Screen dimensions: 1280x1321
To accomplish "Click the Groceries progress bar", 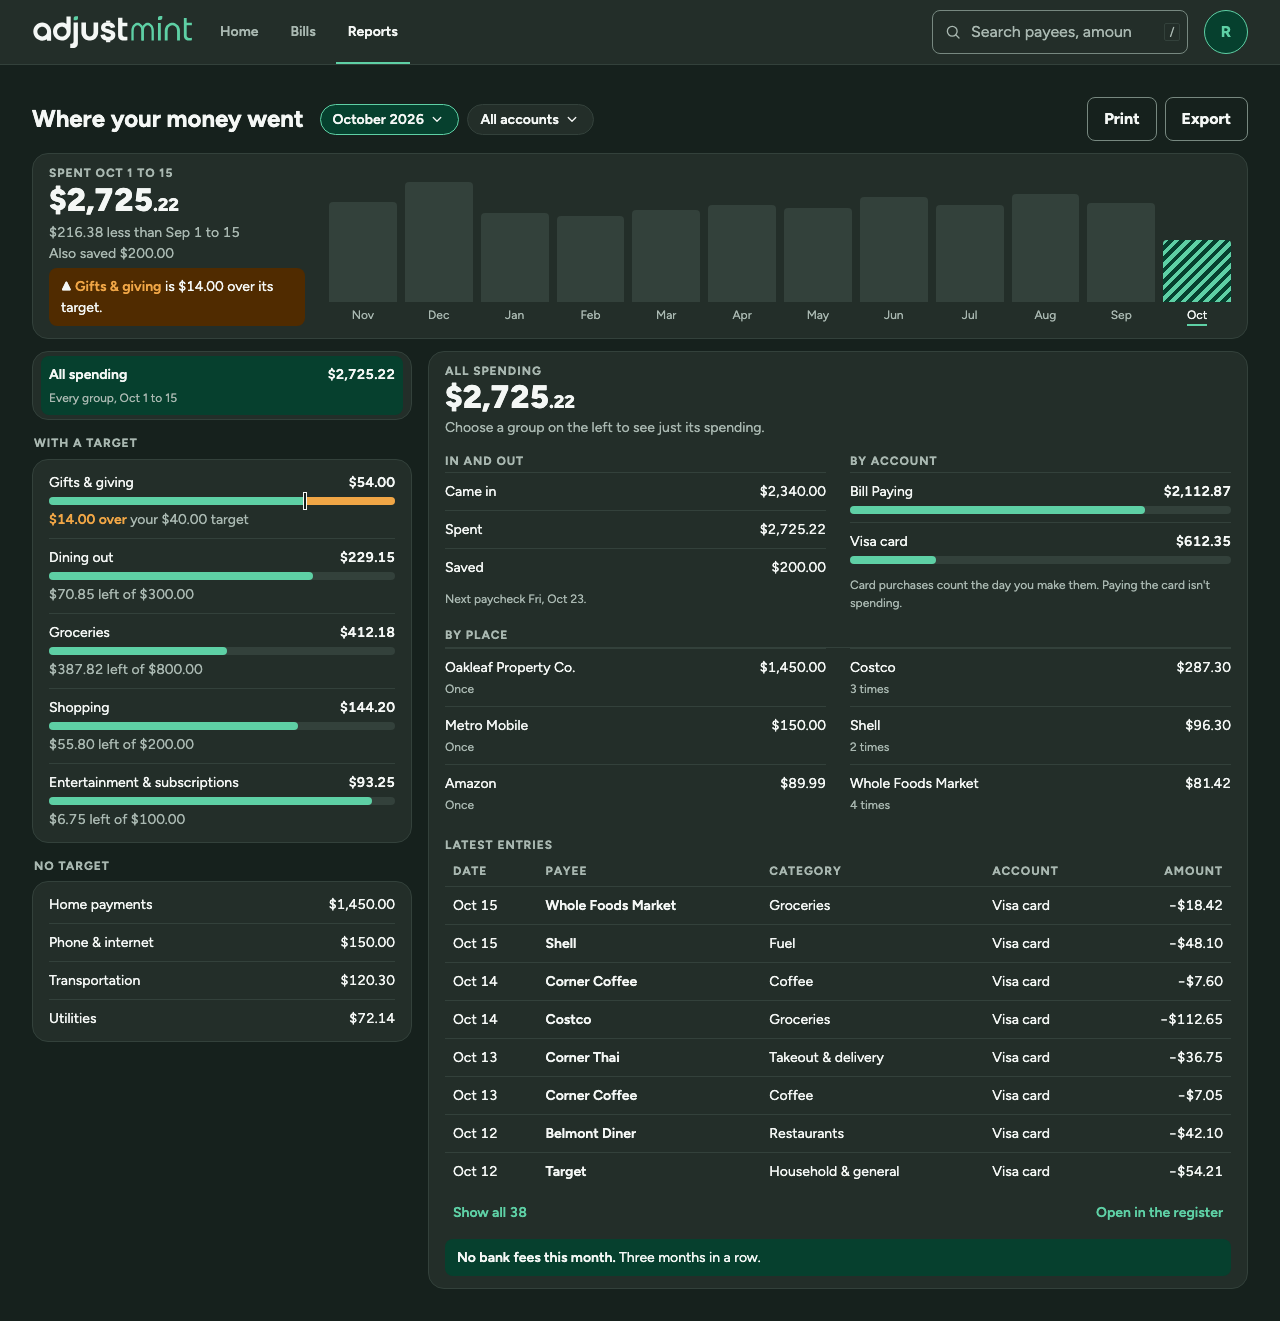I will (222, 651).
